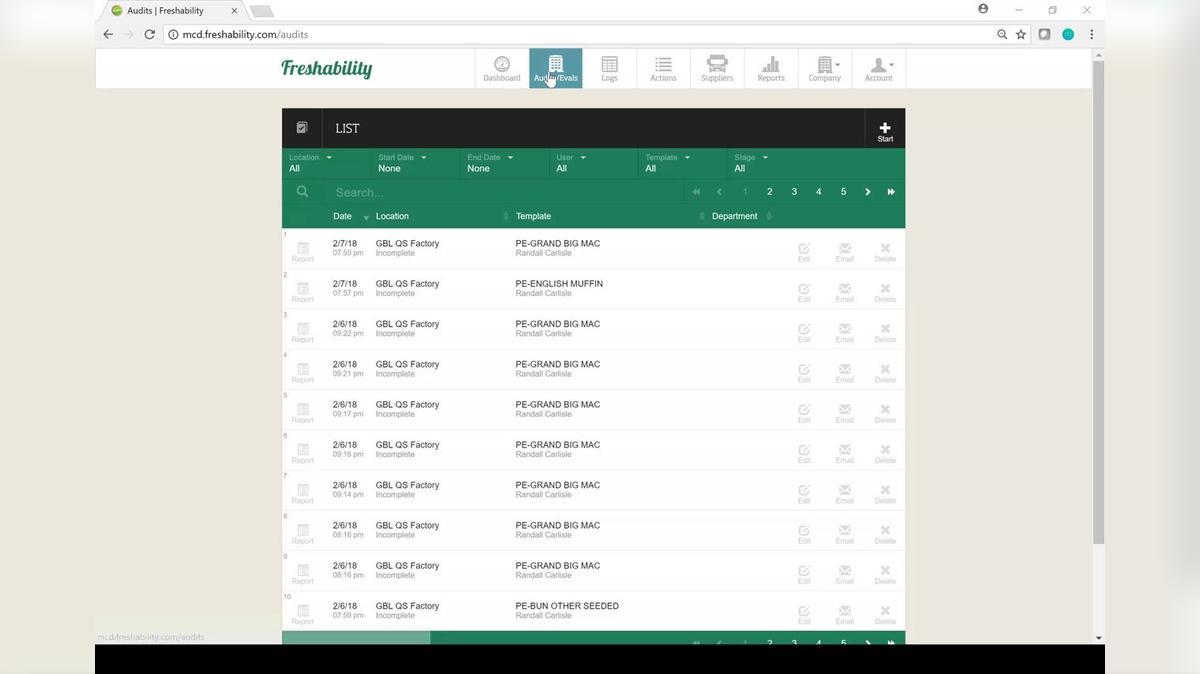Email the PE-BUN OTHER SEEDED audit

[x=845, y=613]
